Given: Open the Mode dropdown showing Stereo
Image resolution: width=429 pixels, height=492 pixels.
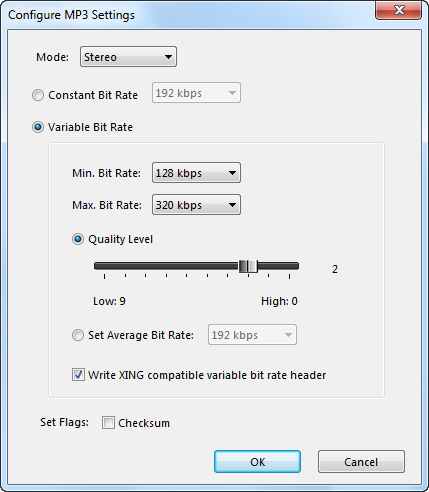Looking at the screenshot, I should tap(128, 57).
